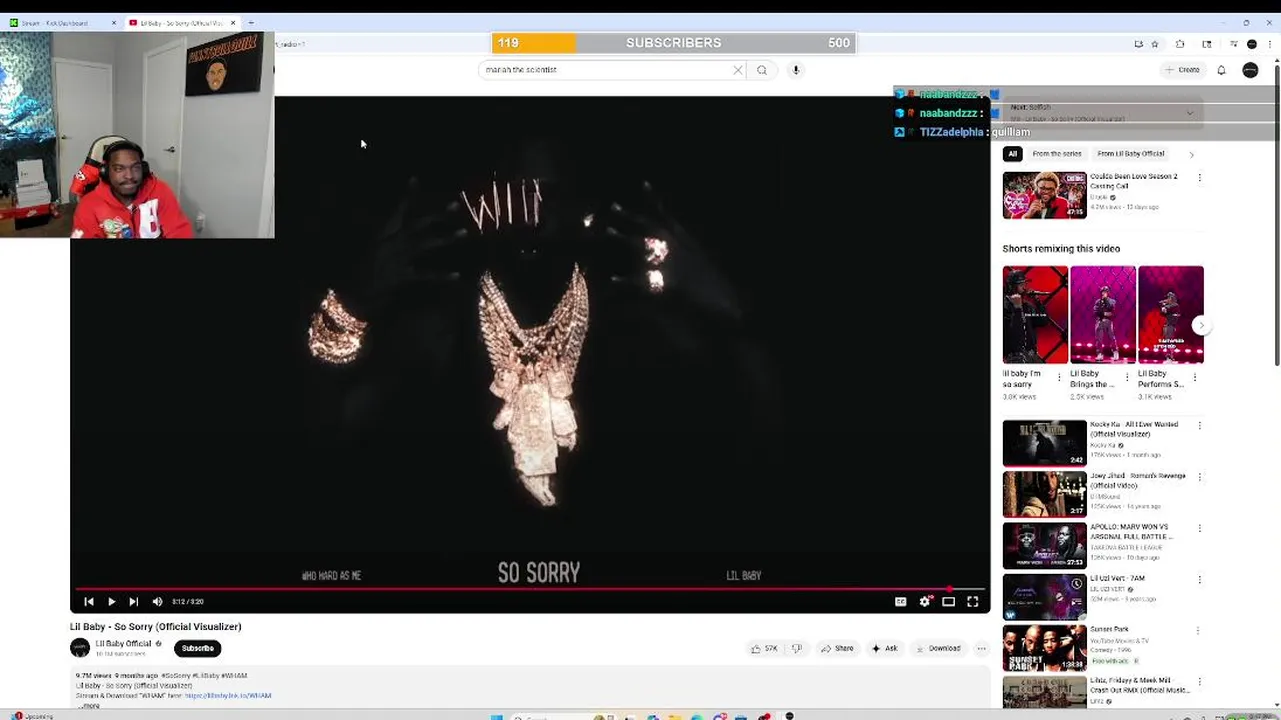Toggle closed captions in the video player
The image size is (1281, 720).
900,601
